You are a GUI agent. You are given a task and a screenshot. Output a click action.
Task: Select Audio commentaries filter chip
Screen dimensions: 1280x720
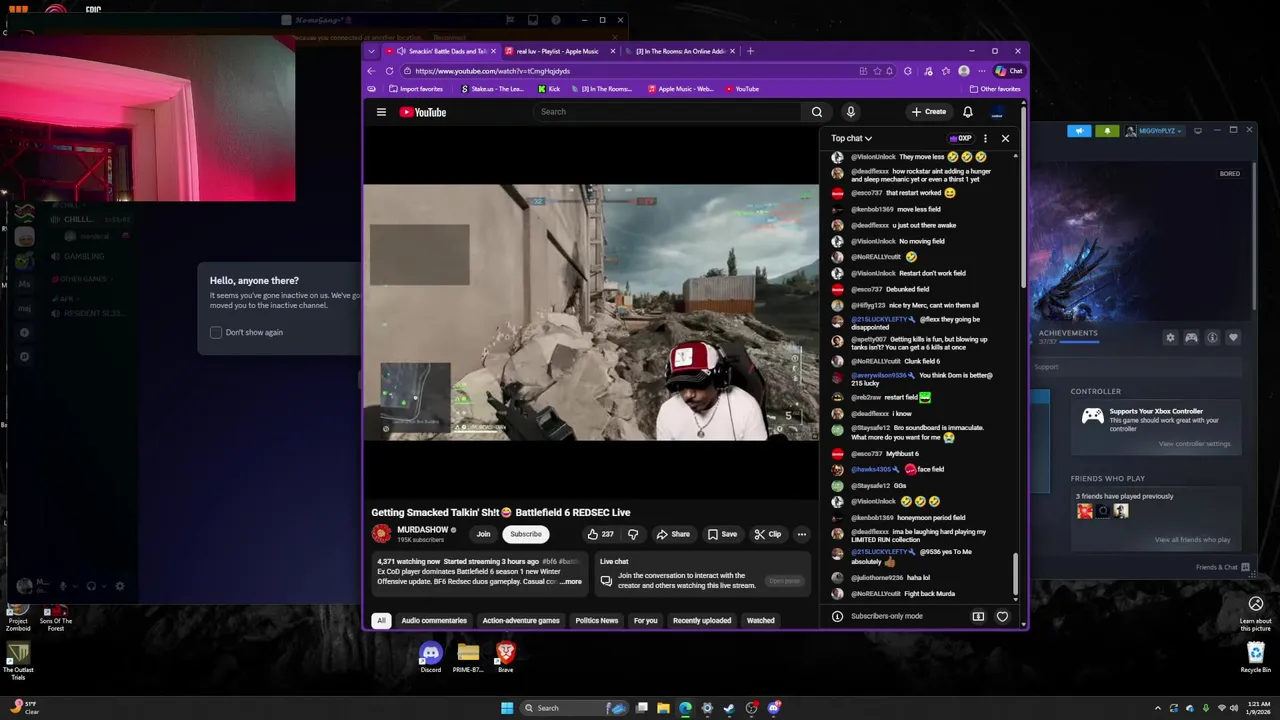click(434, 621)
